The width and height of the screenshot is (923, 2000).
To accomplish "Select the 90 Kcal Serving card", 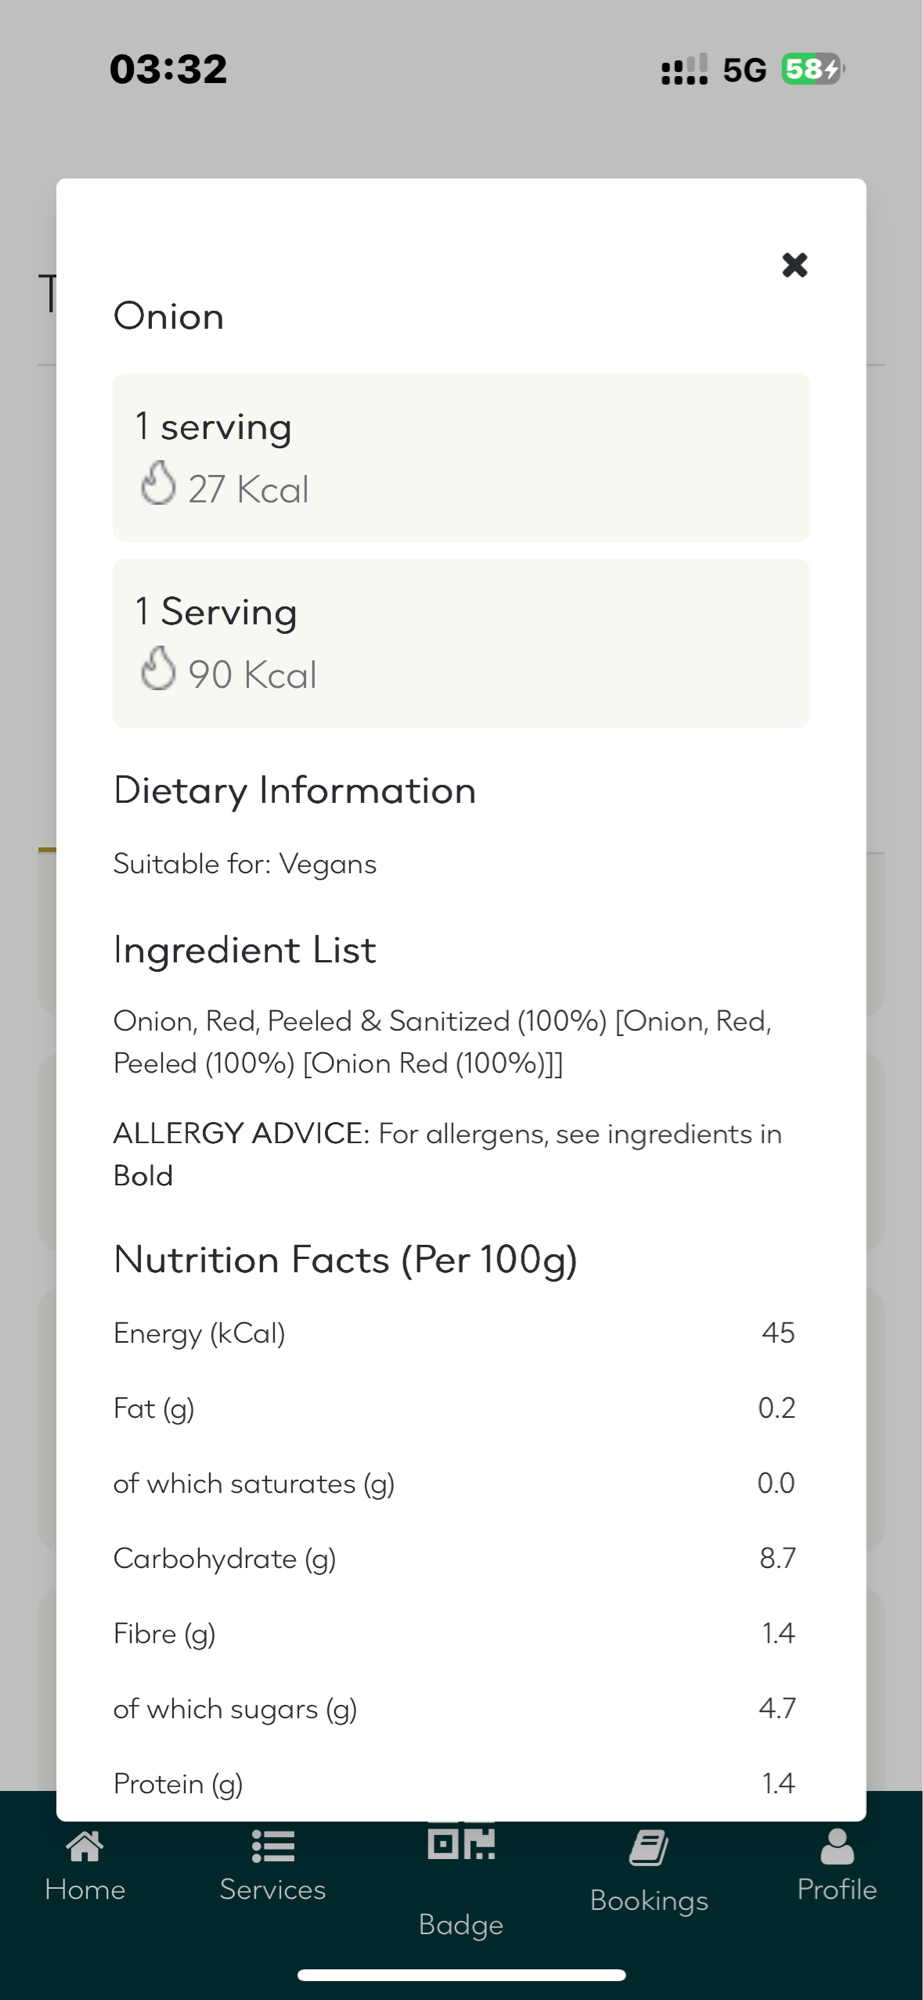I will pyautogui.click(x=461, y=642).
